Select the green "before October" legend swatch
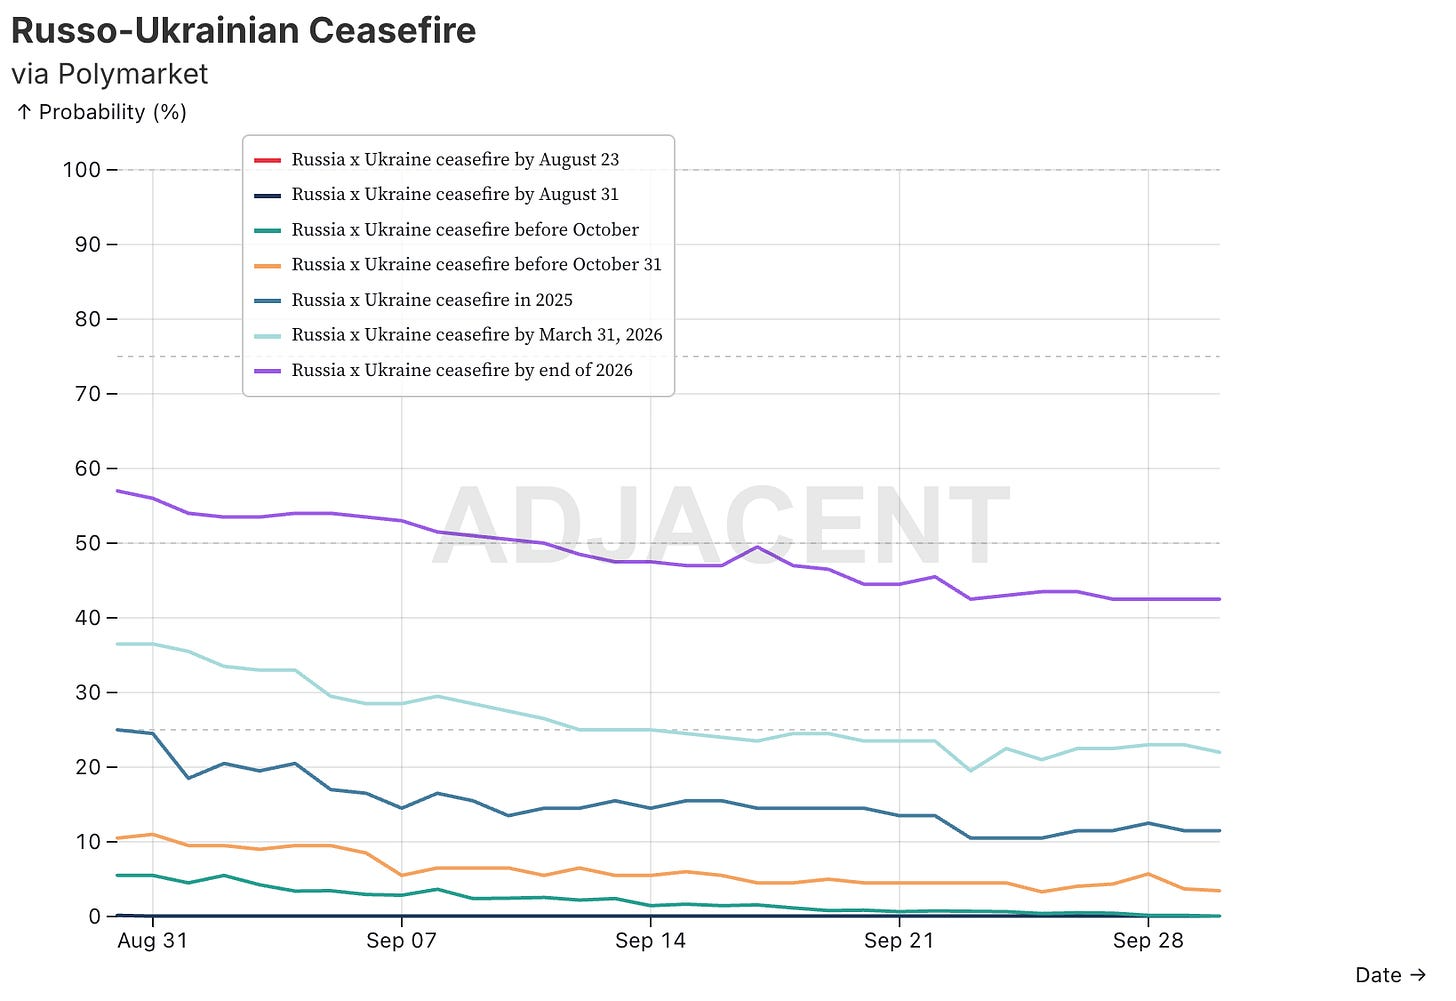 click(267, 230)
